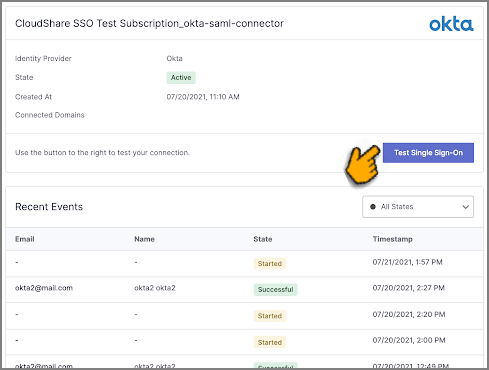Click the Created At value 07/20/2021, 11:10 AM
The width and height of the screenshot is (489, 370).
(203, 97)
